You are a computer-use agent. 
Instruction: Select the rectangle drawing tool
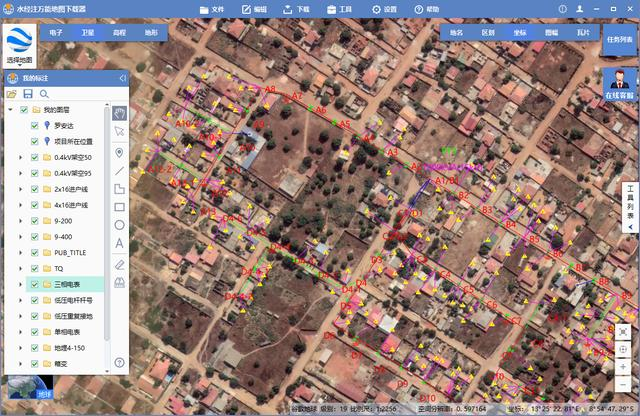[x=119, y=207]
